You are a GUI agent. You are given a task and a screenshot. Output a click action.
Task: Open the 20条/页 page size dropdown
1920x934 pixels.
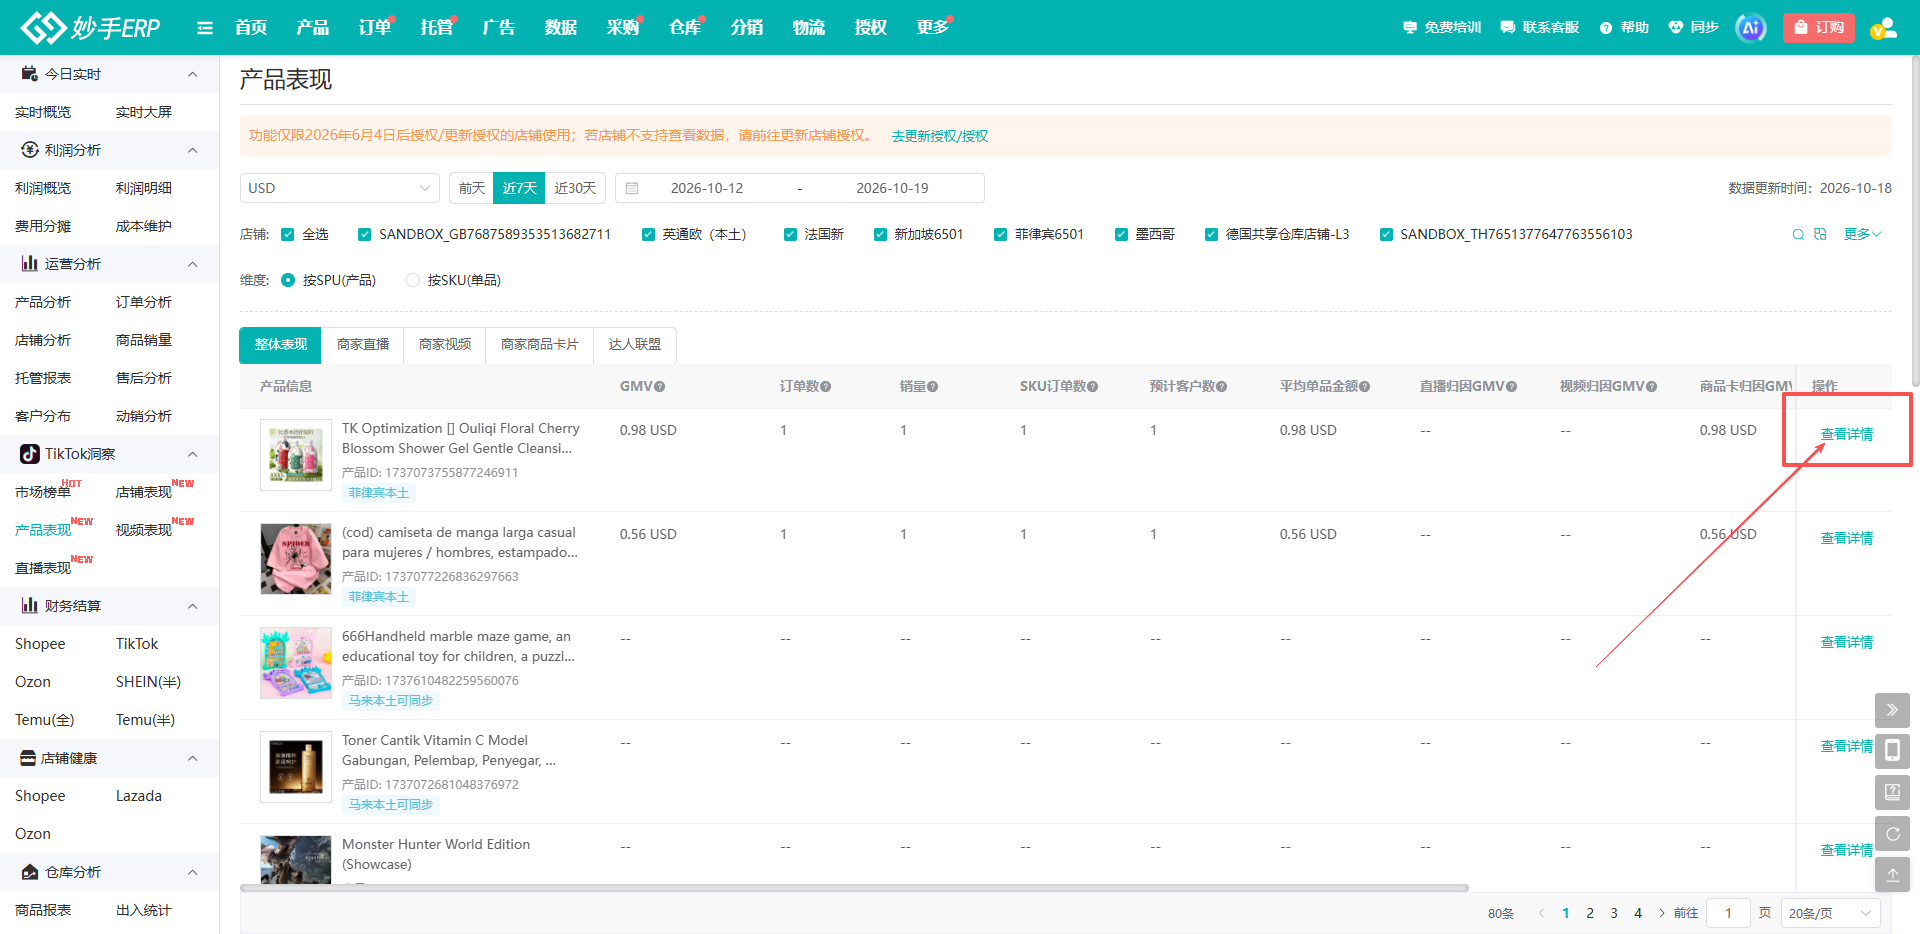click(1830, 913)
